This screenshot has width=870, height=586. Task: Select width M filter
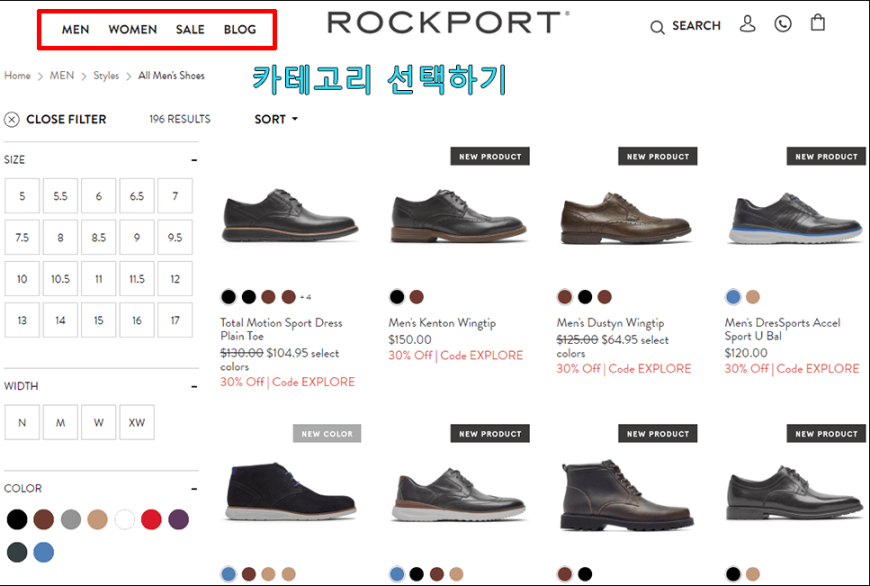click(60, 422)
